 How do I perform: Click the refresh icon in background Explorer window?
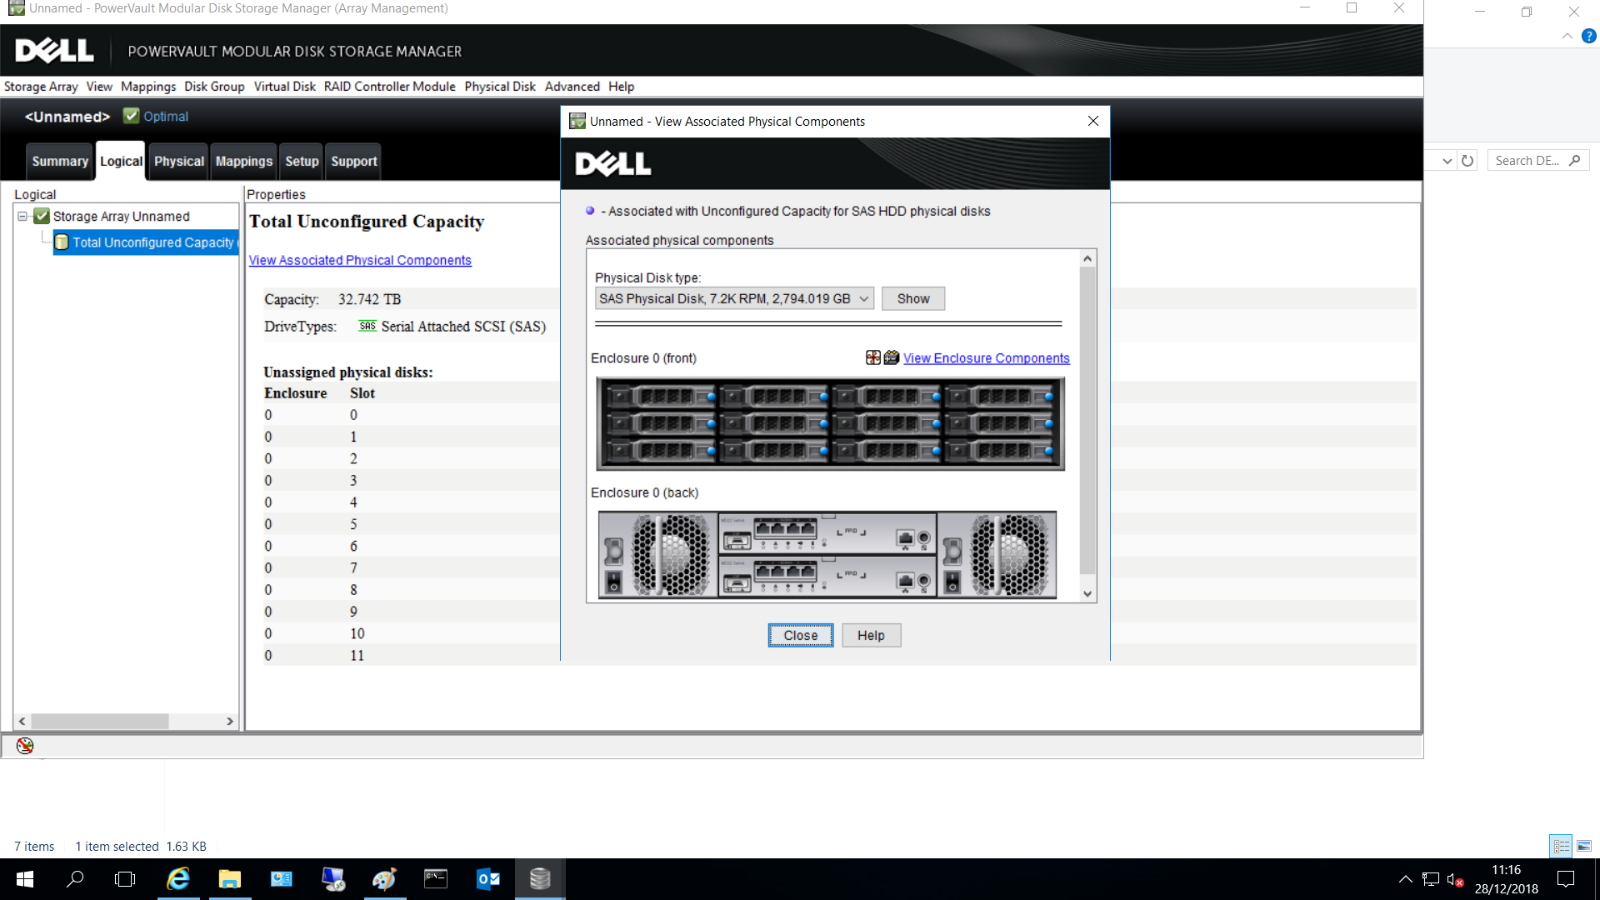click(x=1467, y=160)
